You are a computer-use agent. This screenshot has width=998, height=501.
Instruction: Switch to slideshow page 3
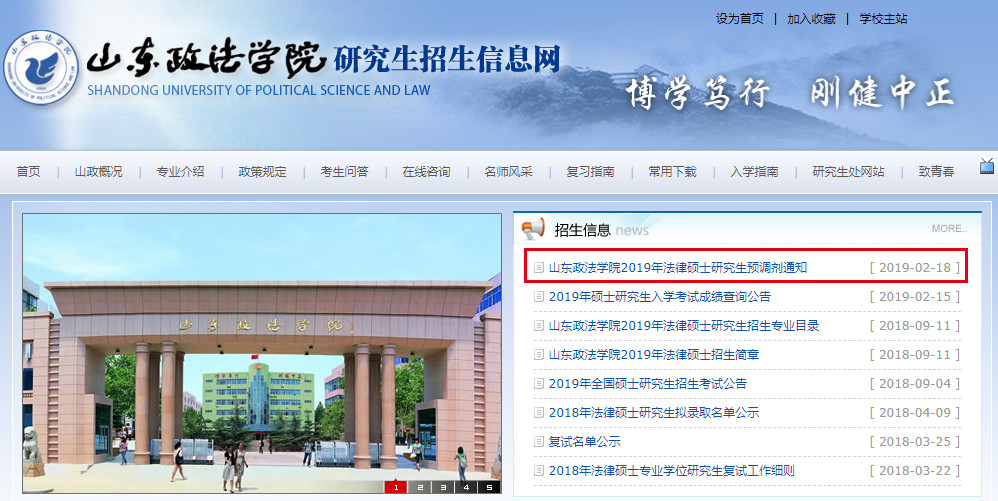[443, 487]
